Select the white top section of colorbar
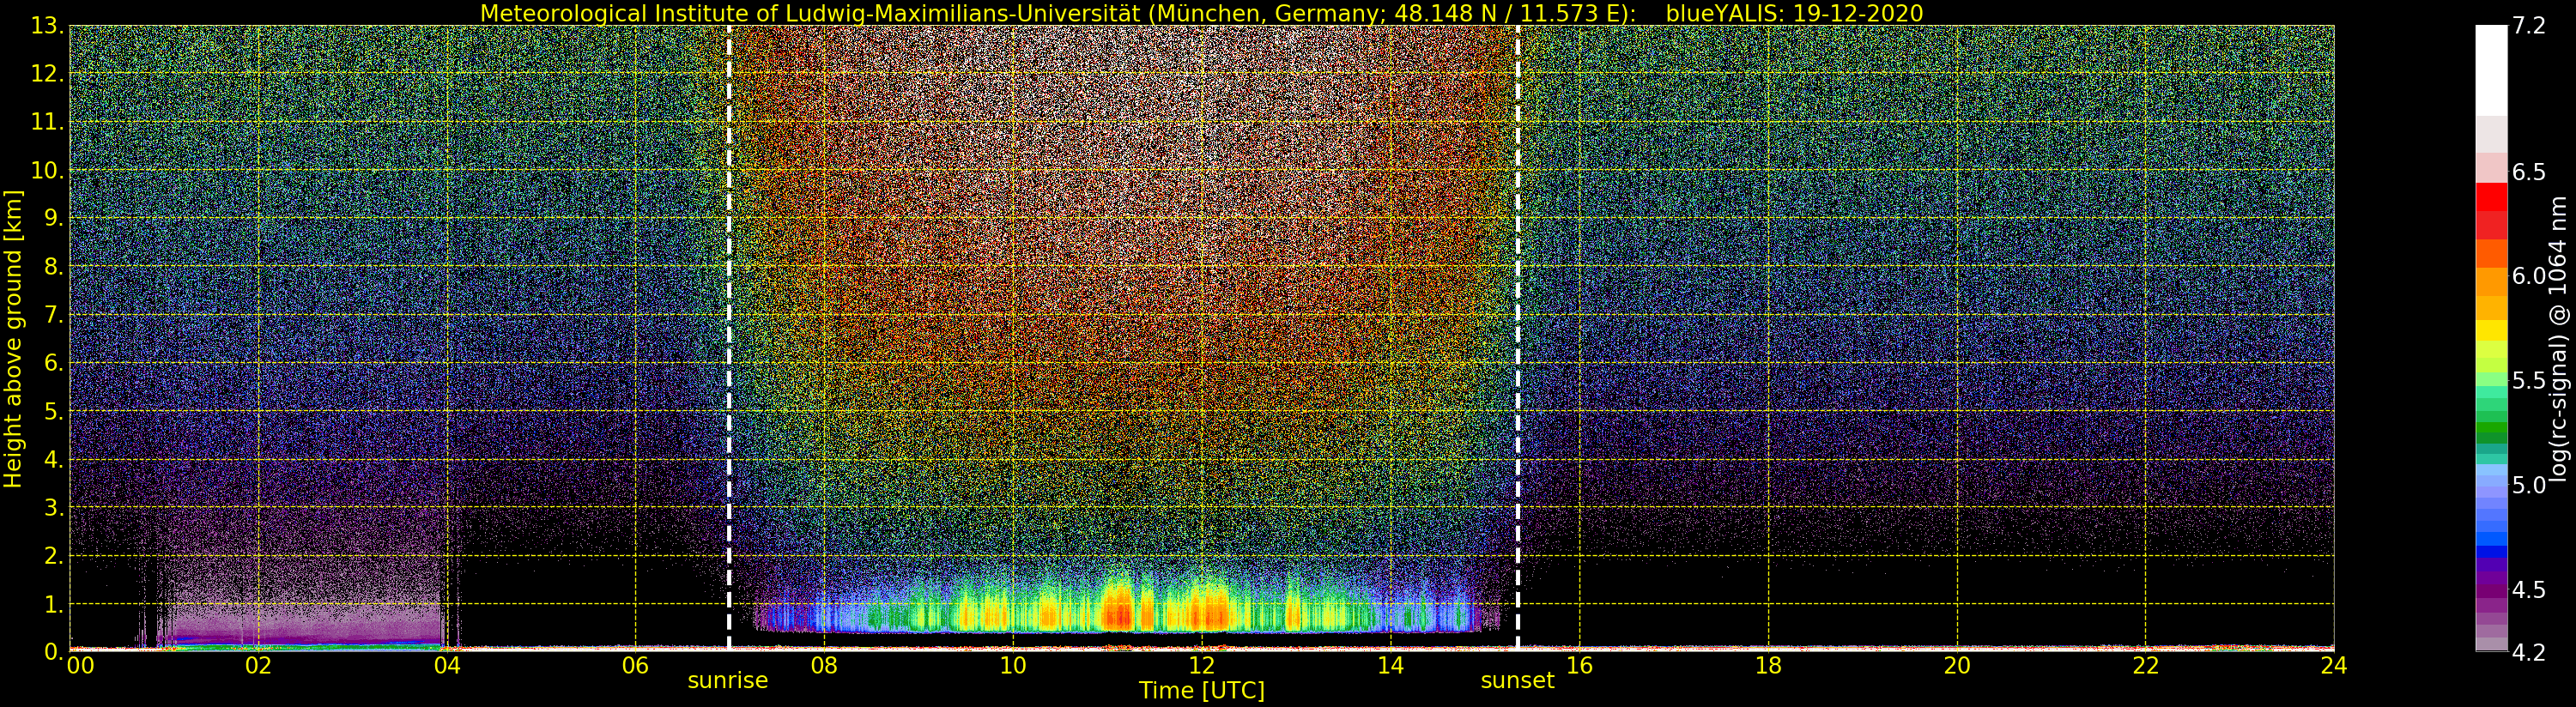This screenshot has width=2576, height=707. 2491,70
